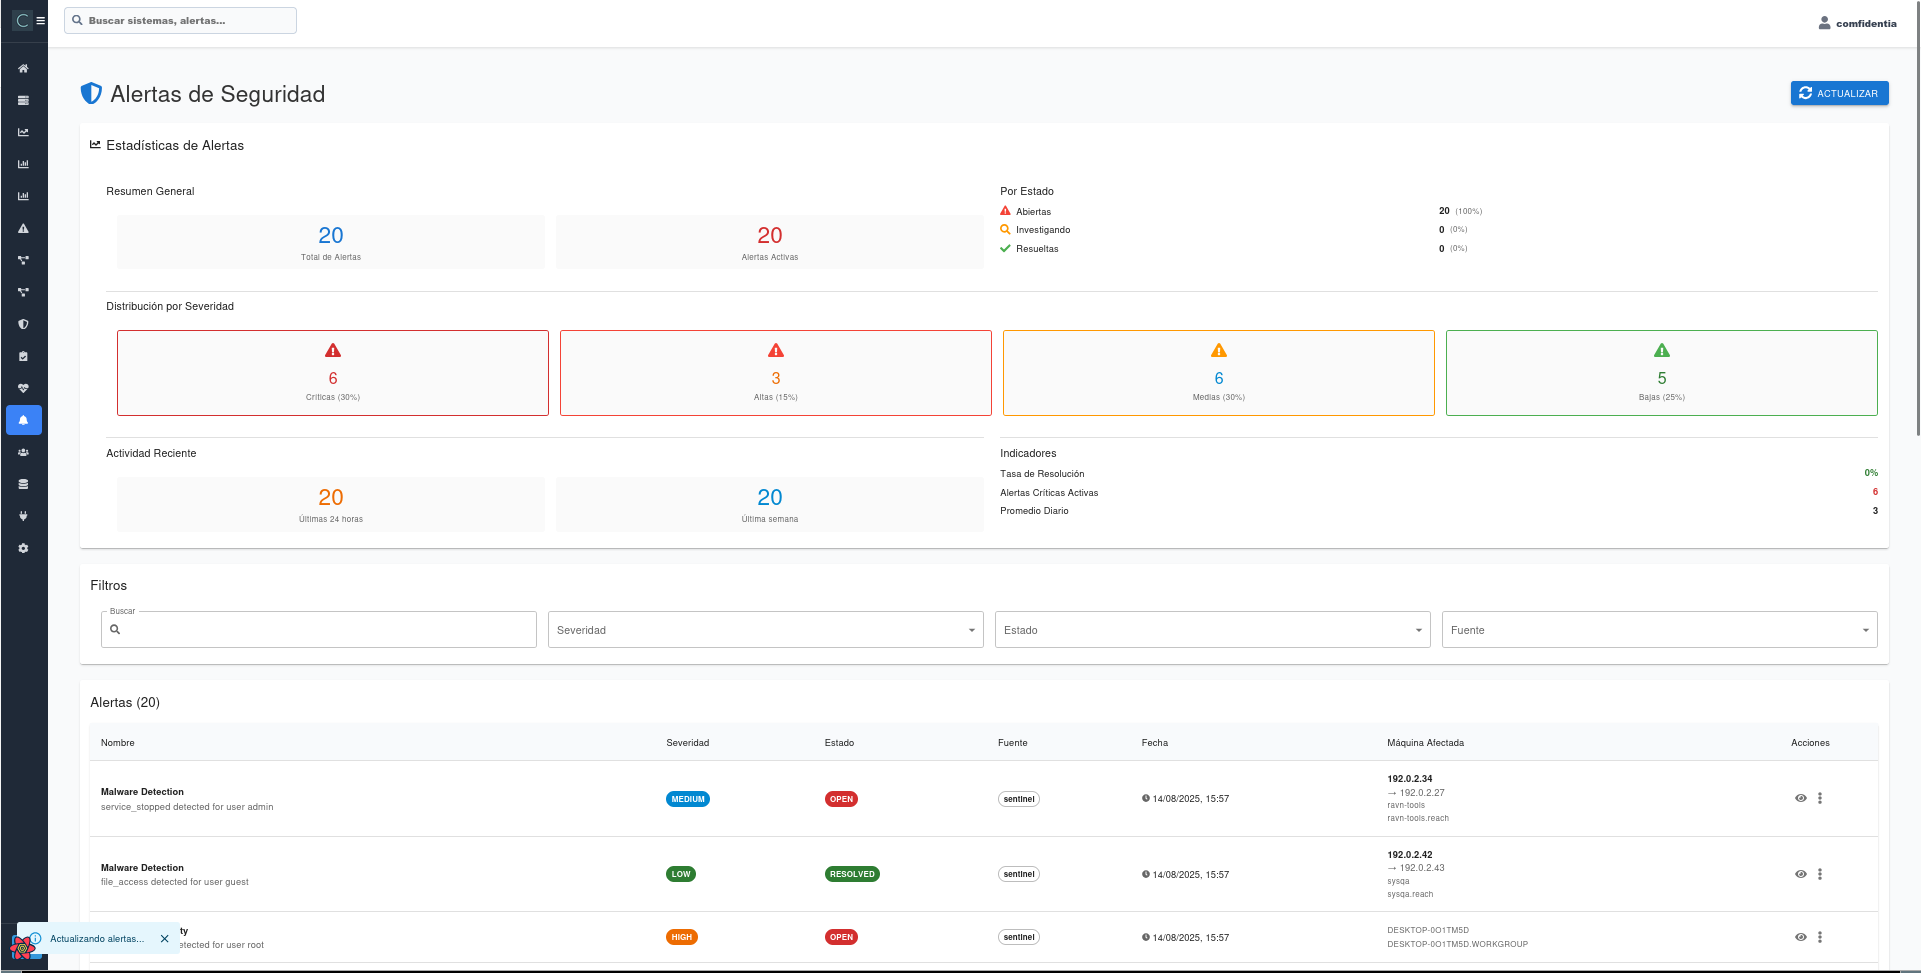The height and width of the screenshot is (973, 1921).
Task: Open the home icon in sidebar
Action: 23,69
